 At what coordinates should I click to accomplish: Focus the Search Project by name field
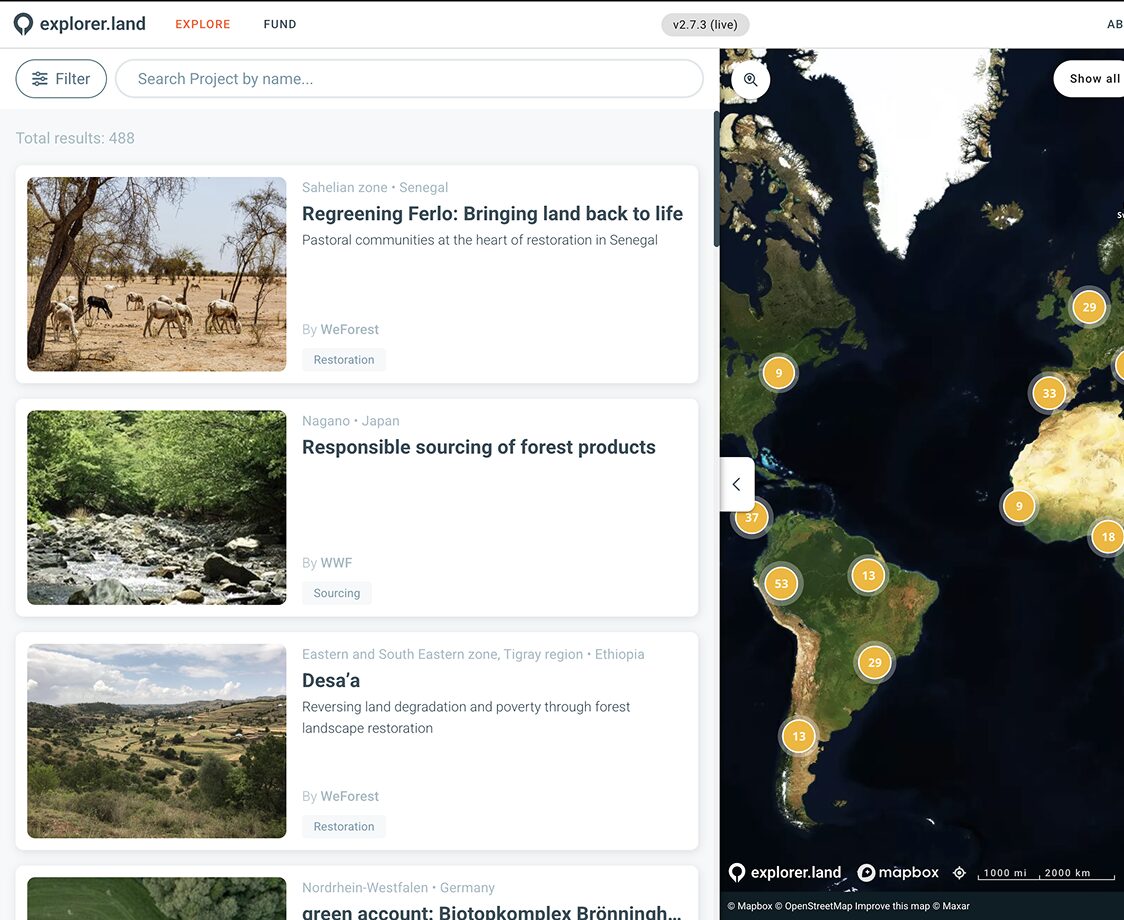409,79
